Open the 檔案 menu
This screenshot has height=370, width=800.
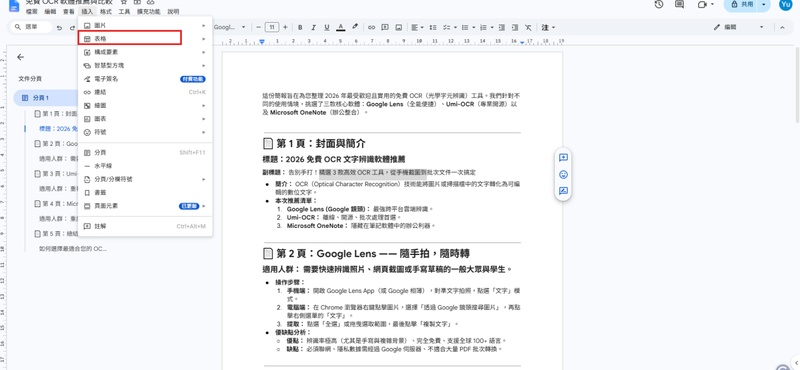(32, 11)
